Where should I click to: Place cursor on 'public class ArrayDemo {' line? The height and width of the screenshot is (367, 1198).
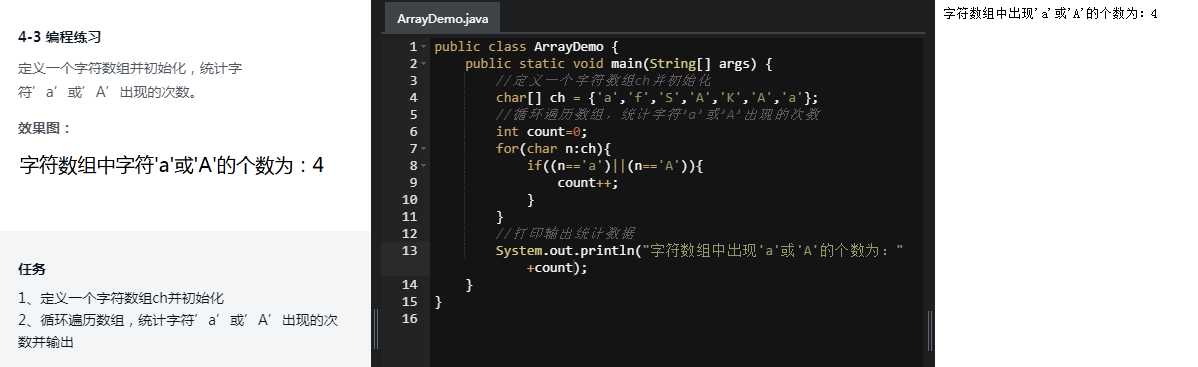point(526,47)
